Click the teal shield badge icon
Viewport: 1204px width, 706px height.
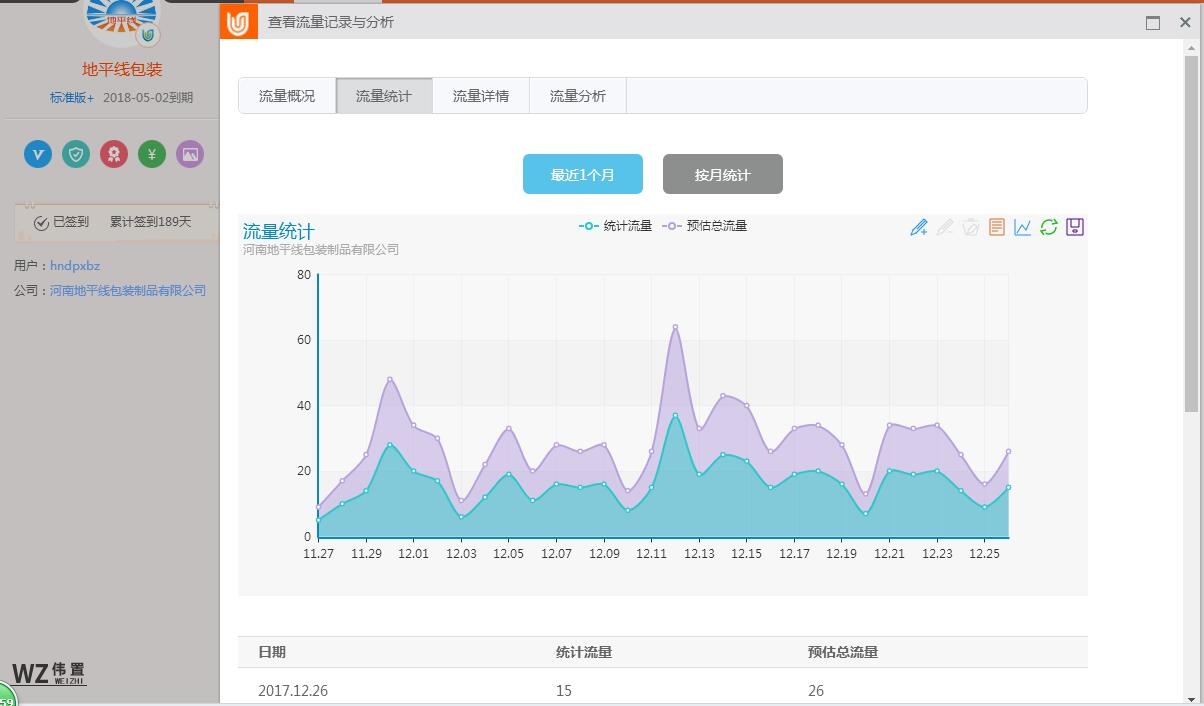pos(76,154)
